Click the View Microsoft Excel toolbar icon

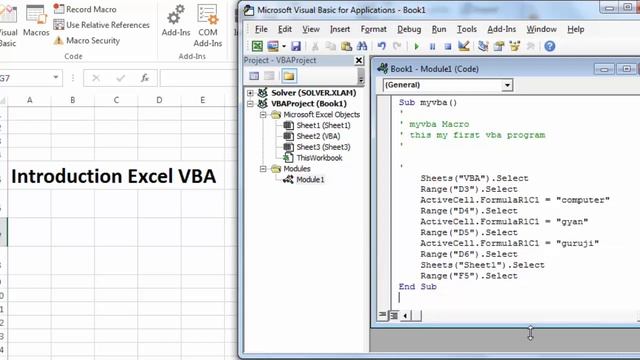tap(257, 46)
